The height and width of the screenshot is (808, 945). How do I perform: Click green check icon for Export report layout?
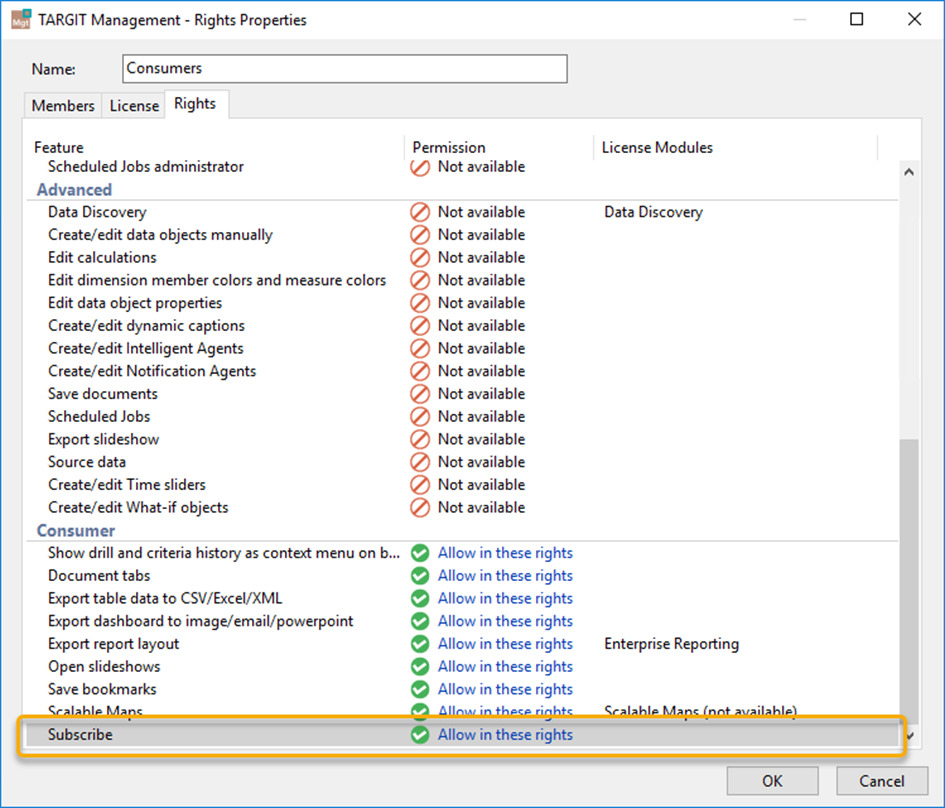click(x=420, y=644)
